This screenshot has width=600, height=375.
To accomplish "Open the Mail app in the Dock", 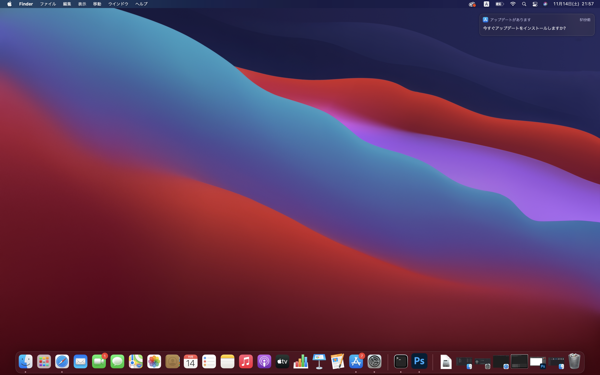I will pos(80,361).
